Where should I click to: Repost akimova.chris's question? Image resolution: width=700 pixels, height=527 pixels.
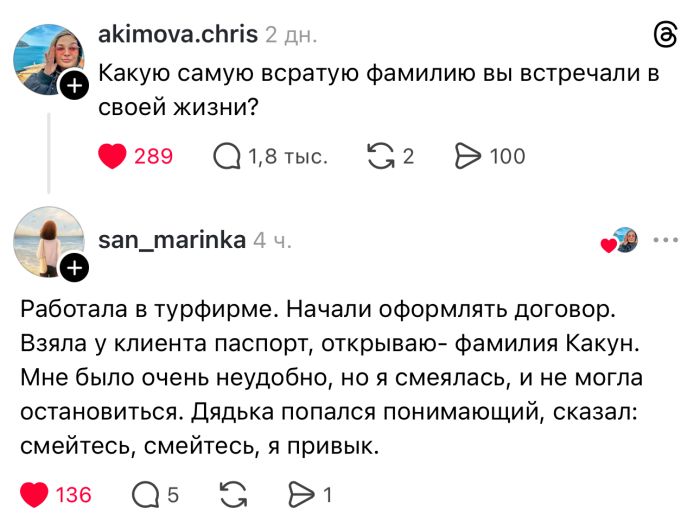pos(380,156)
